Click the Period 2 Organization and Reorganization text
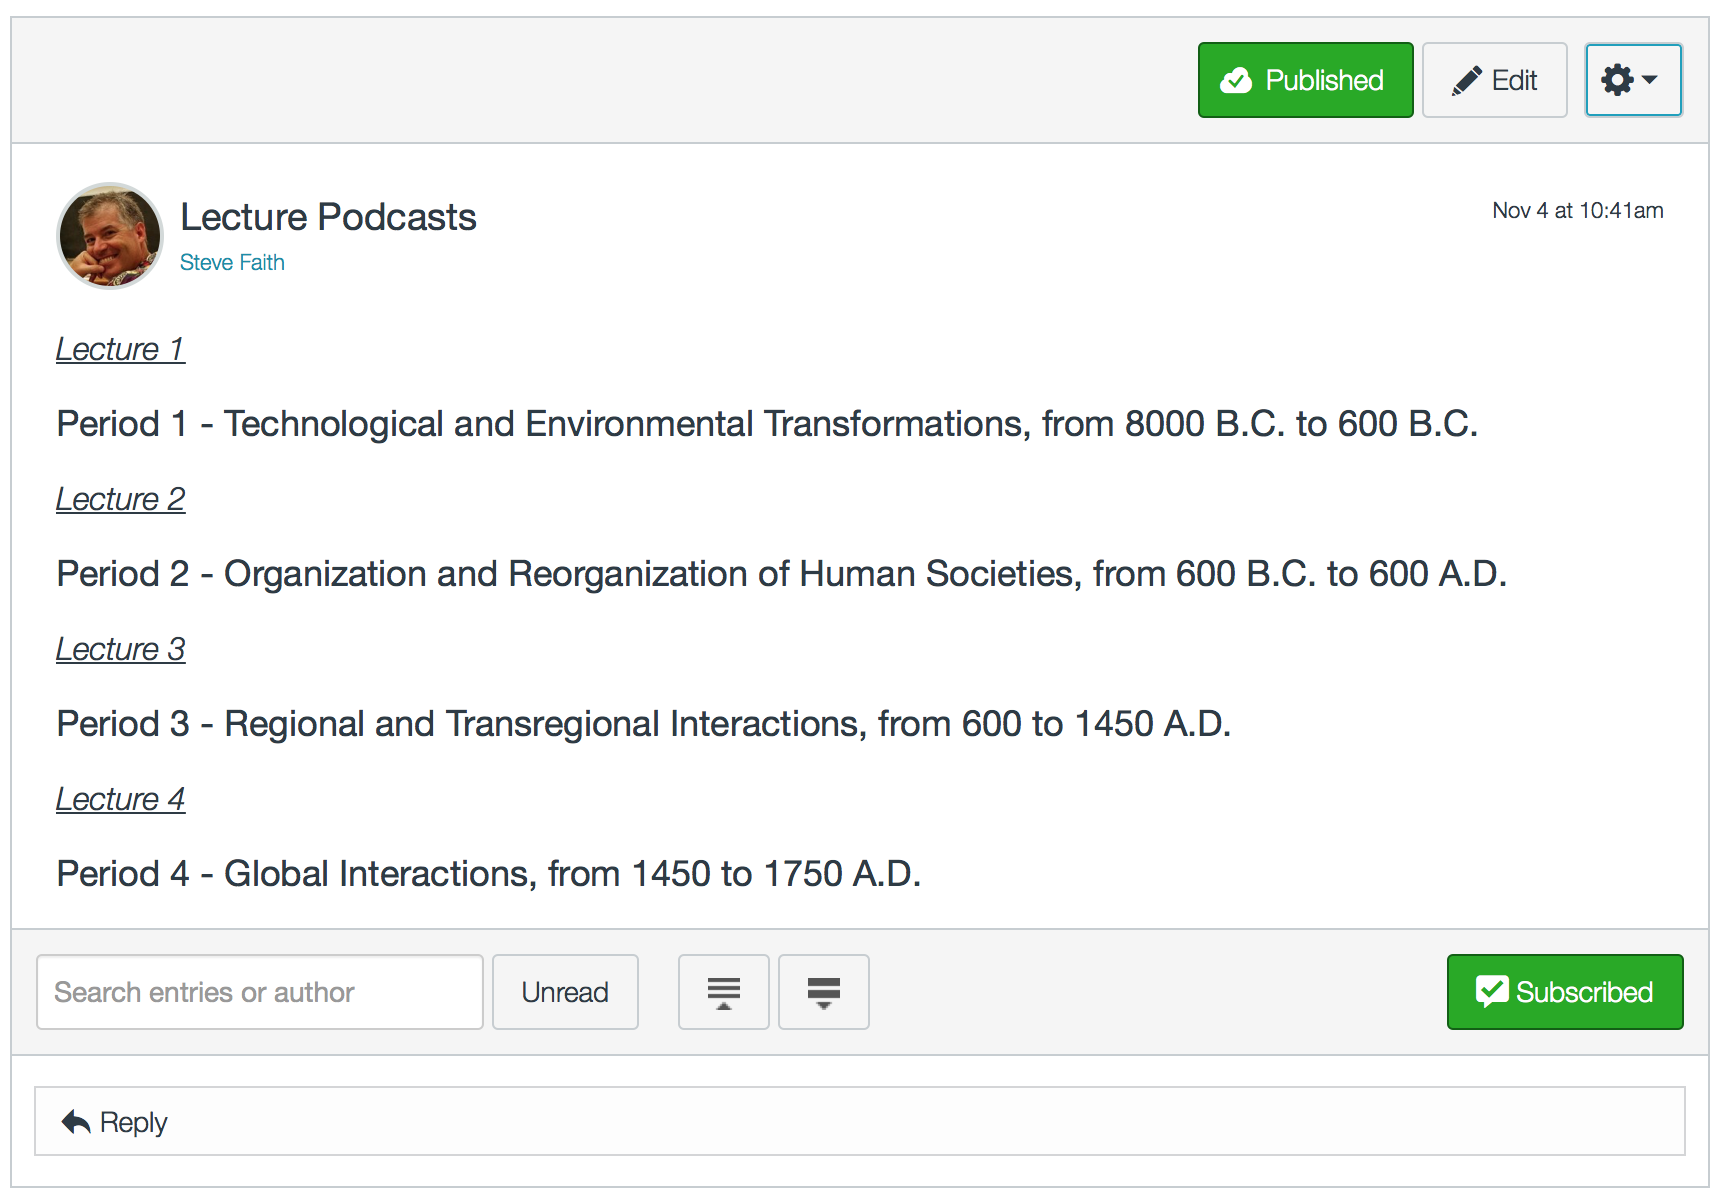The width and height of the screenshot is (1722, 1204). coord(782,574)
